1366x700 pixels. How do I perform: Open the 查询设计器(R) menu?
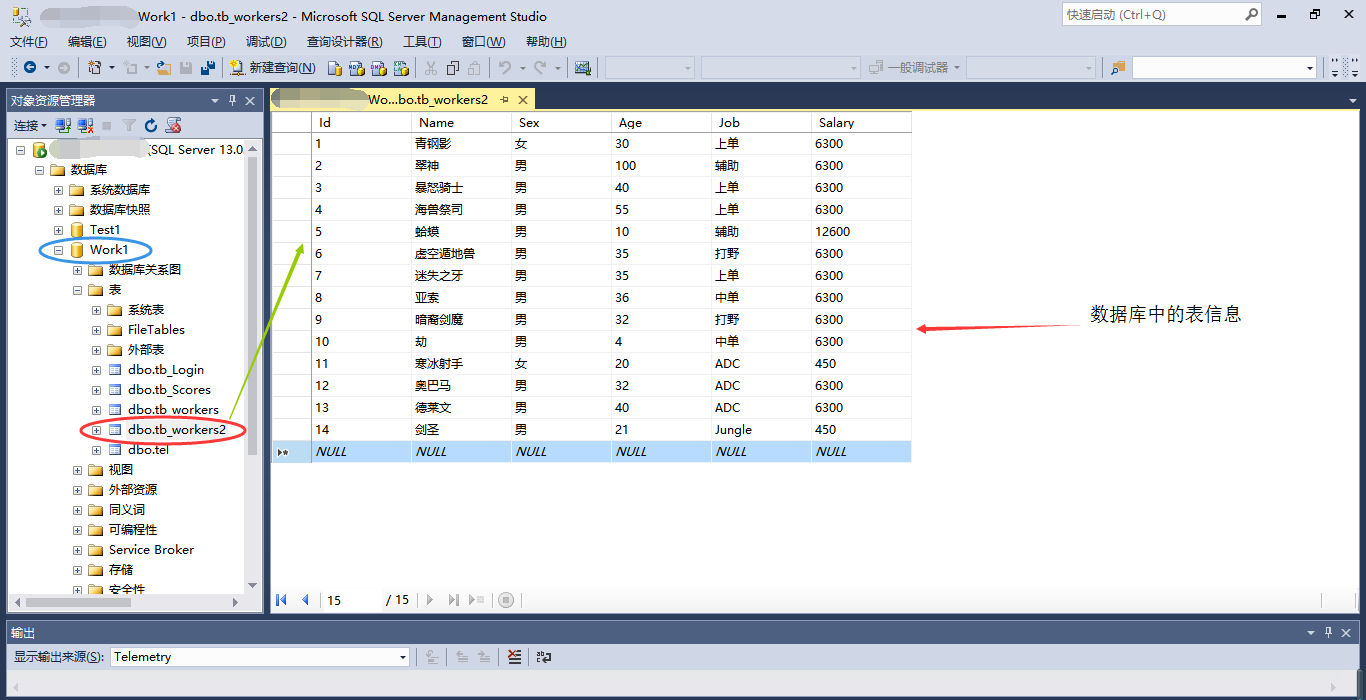(x=344, y=41)
